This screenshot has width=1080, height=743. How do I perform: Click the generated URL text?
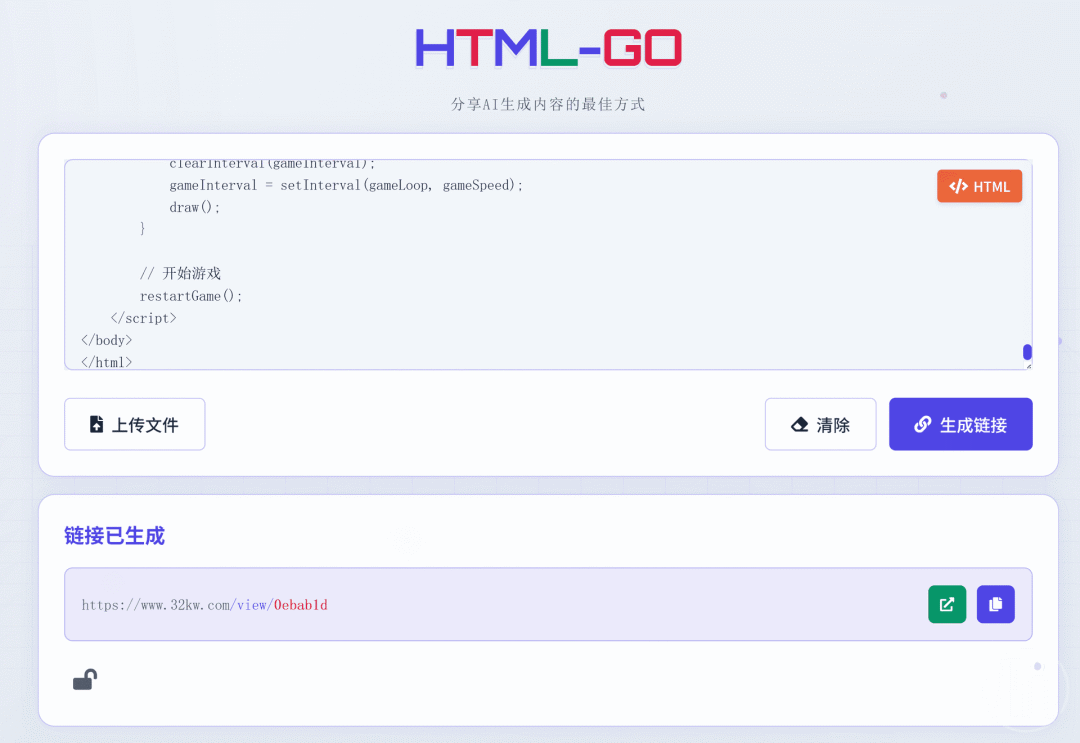[205, 605]
